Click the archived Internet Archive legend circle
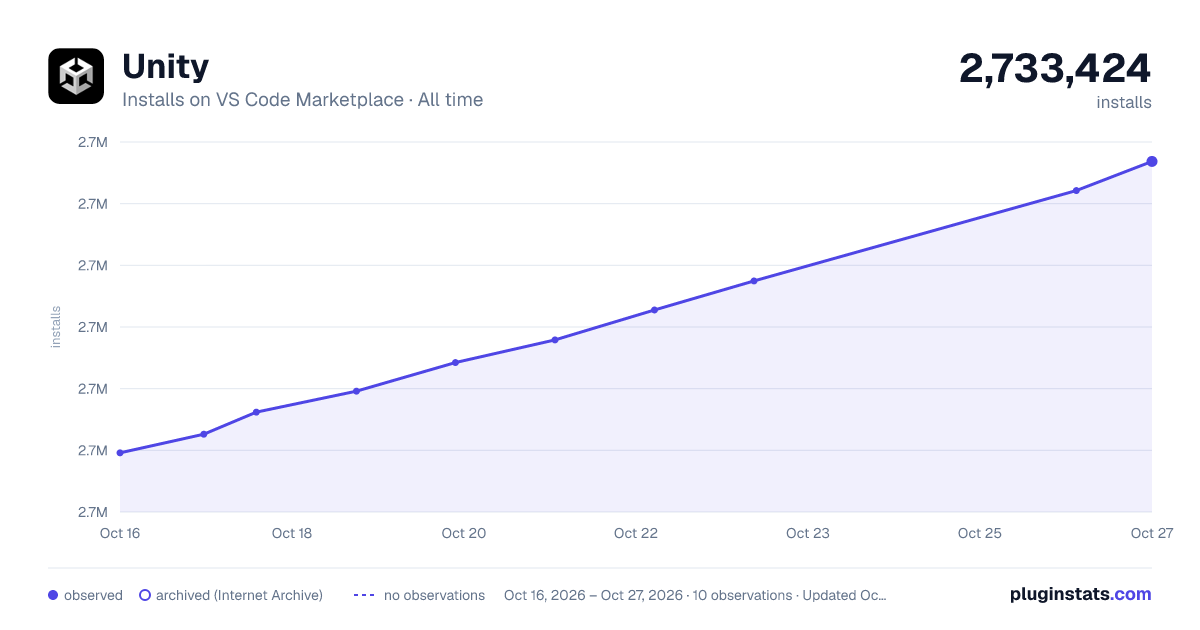Viewport: 1200px width, 630px height. [144, 595]
